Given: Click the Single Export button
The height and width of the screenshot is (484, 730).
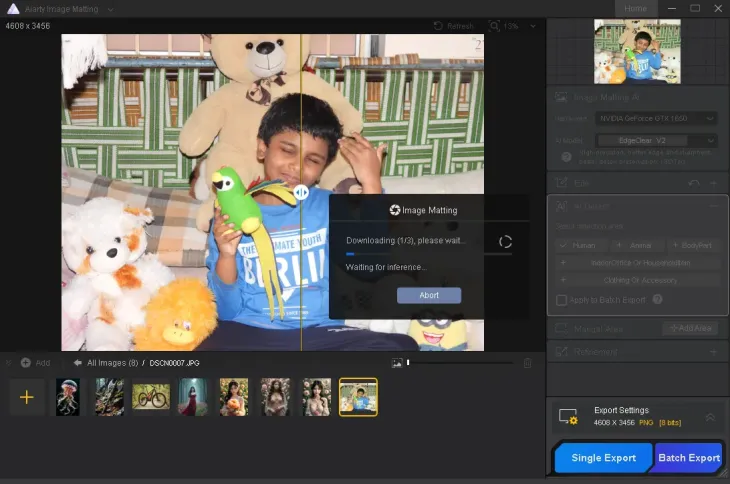Looking at the screenshot, I should pos(603,458).
